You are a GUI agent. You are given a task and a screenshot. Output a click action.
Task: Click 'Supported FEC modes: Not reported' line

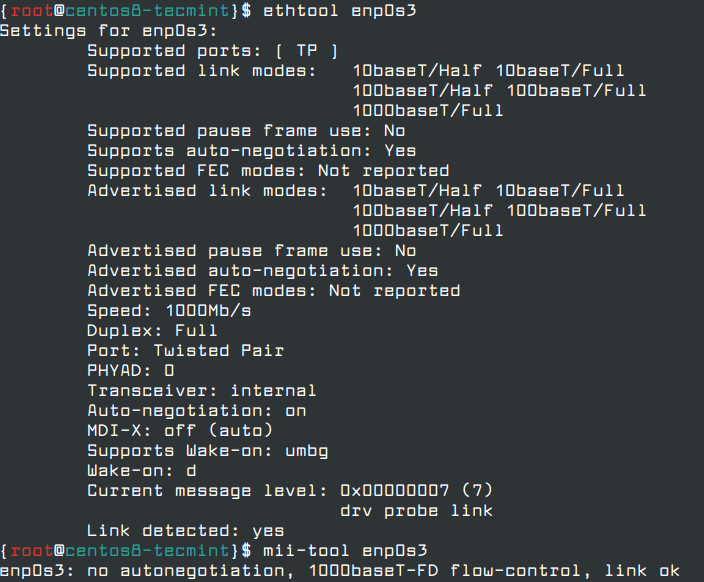click(x=268, y=170)
